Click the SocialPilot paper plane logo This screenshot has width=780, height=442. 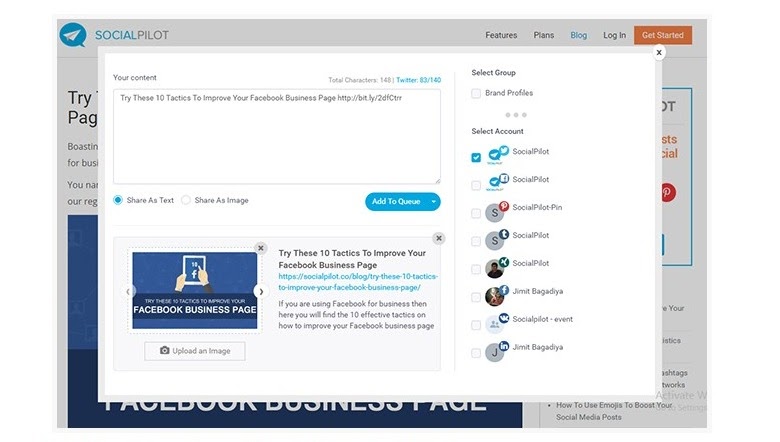click(73, 35)
